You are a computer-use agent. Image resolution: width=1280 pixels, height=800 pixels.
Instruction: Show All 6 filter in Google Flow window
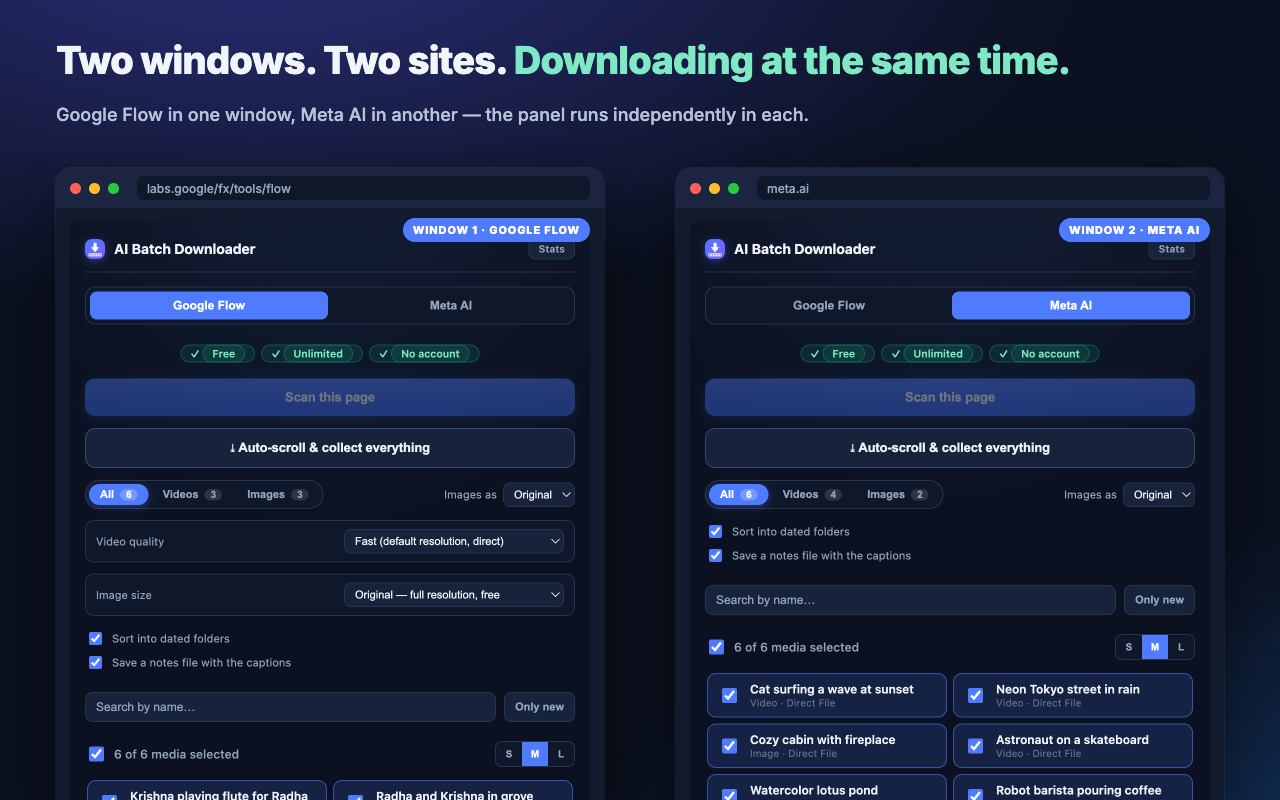(x=118, y=495)
